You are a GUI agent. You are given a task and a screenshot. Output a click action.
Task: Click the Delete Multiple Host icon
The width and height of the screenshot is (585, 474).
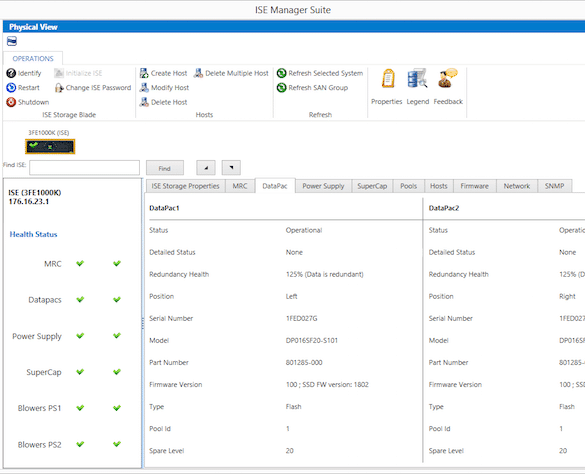(198, 73)
